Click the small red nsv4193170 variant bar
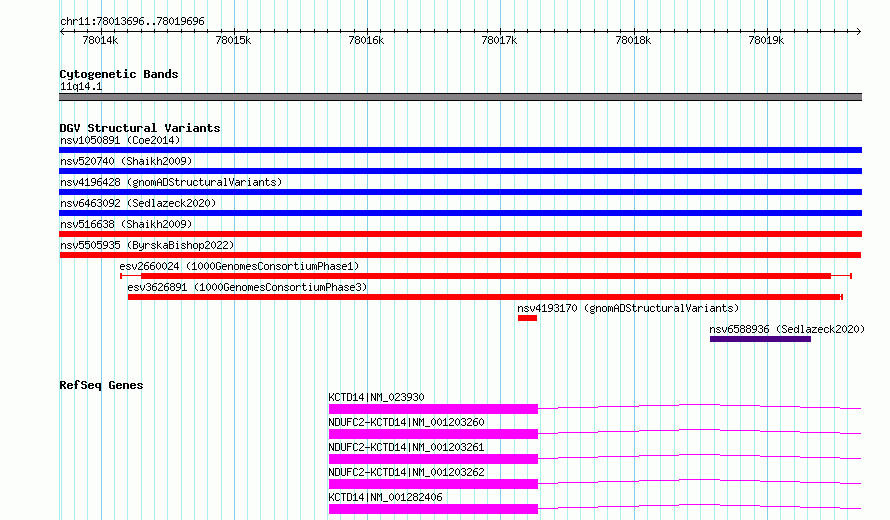The width and height of the screenshot is (890, 520). 527,318
